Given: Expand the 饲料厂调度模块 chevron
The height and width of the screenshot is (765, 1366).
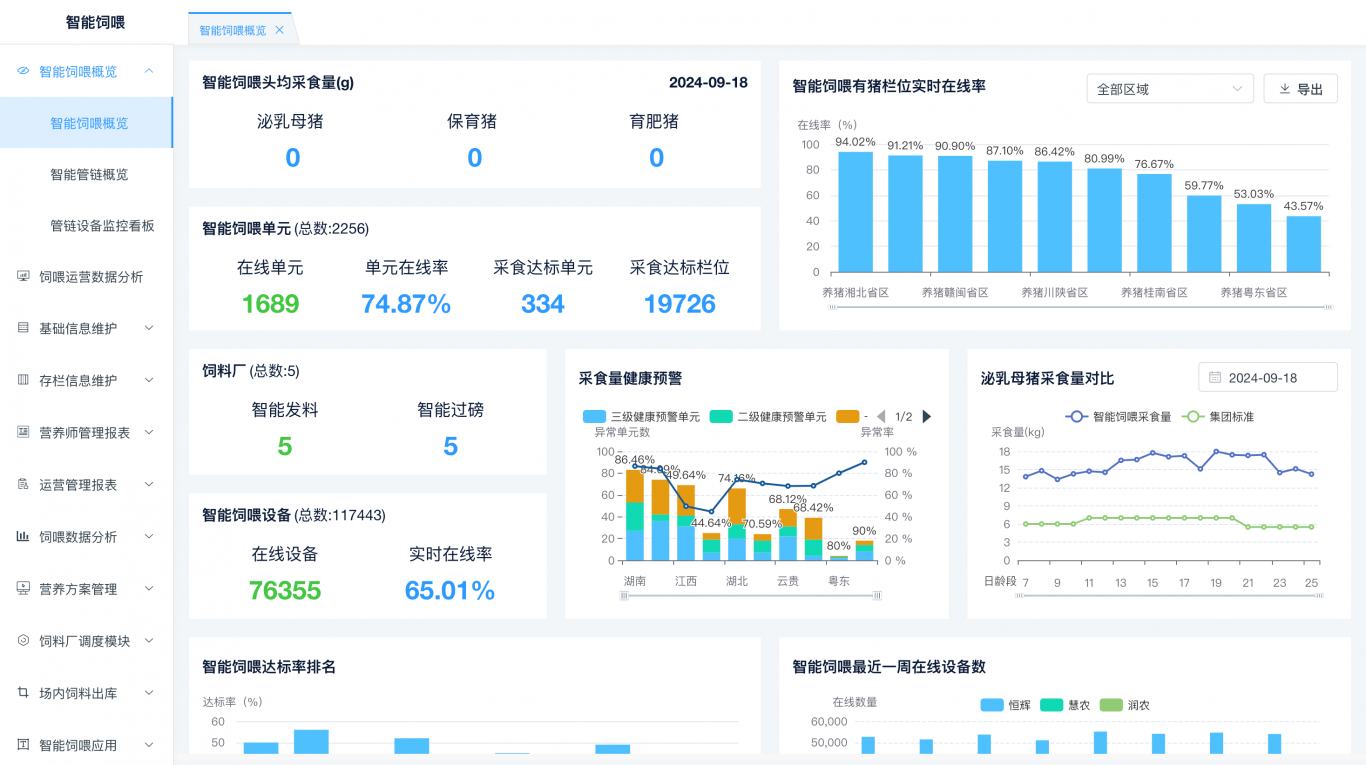Looking at the screenshot, I should coord(149,640).
